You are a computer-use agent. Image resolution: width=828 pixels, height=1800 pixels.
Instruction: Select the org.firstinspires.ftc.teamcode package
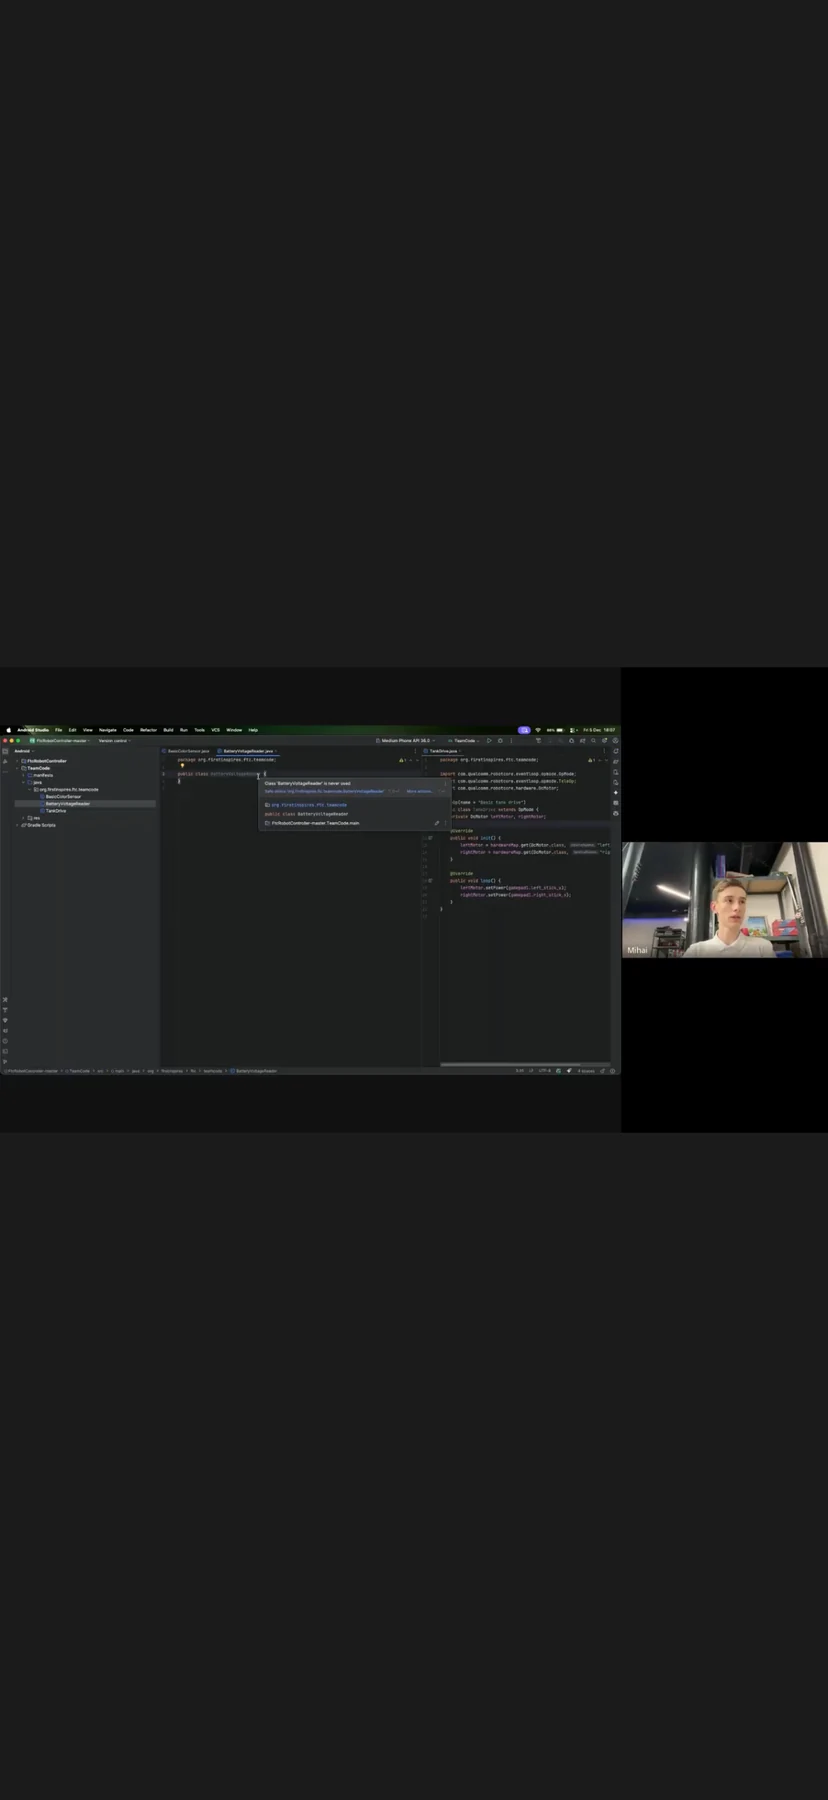tap(66, 790)
